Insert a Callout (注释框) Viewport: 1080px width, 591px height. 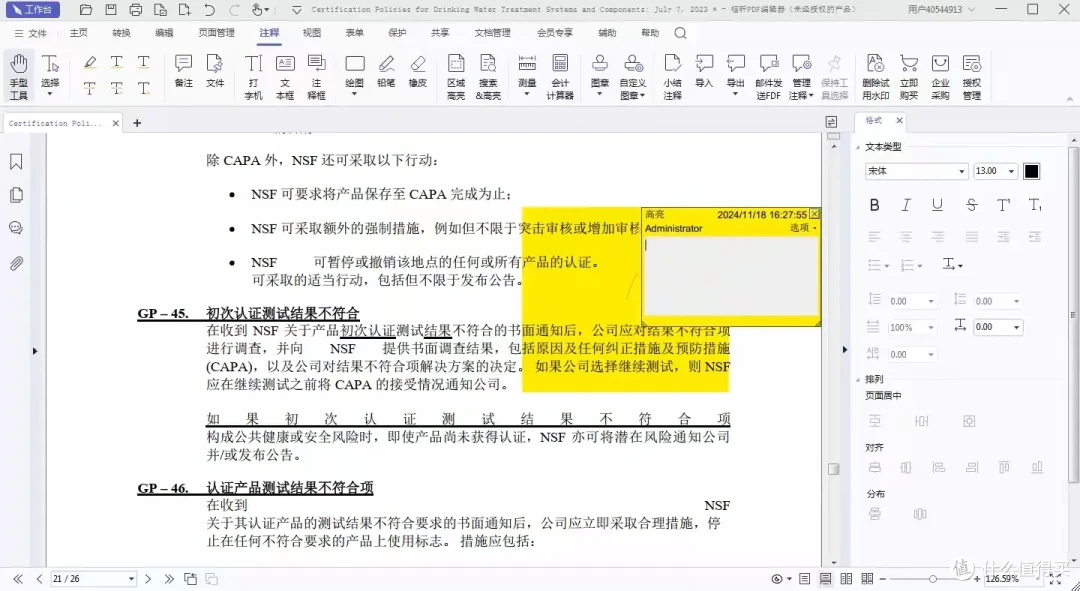click(x=317, y=76)
